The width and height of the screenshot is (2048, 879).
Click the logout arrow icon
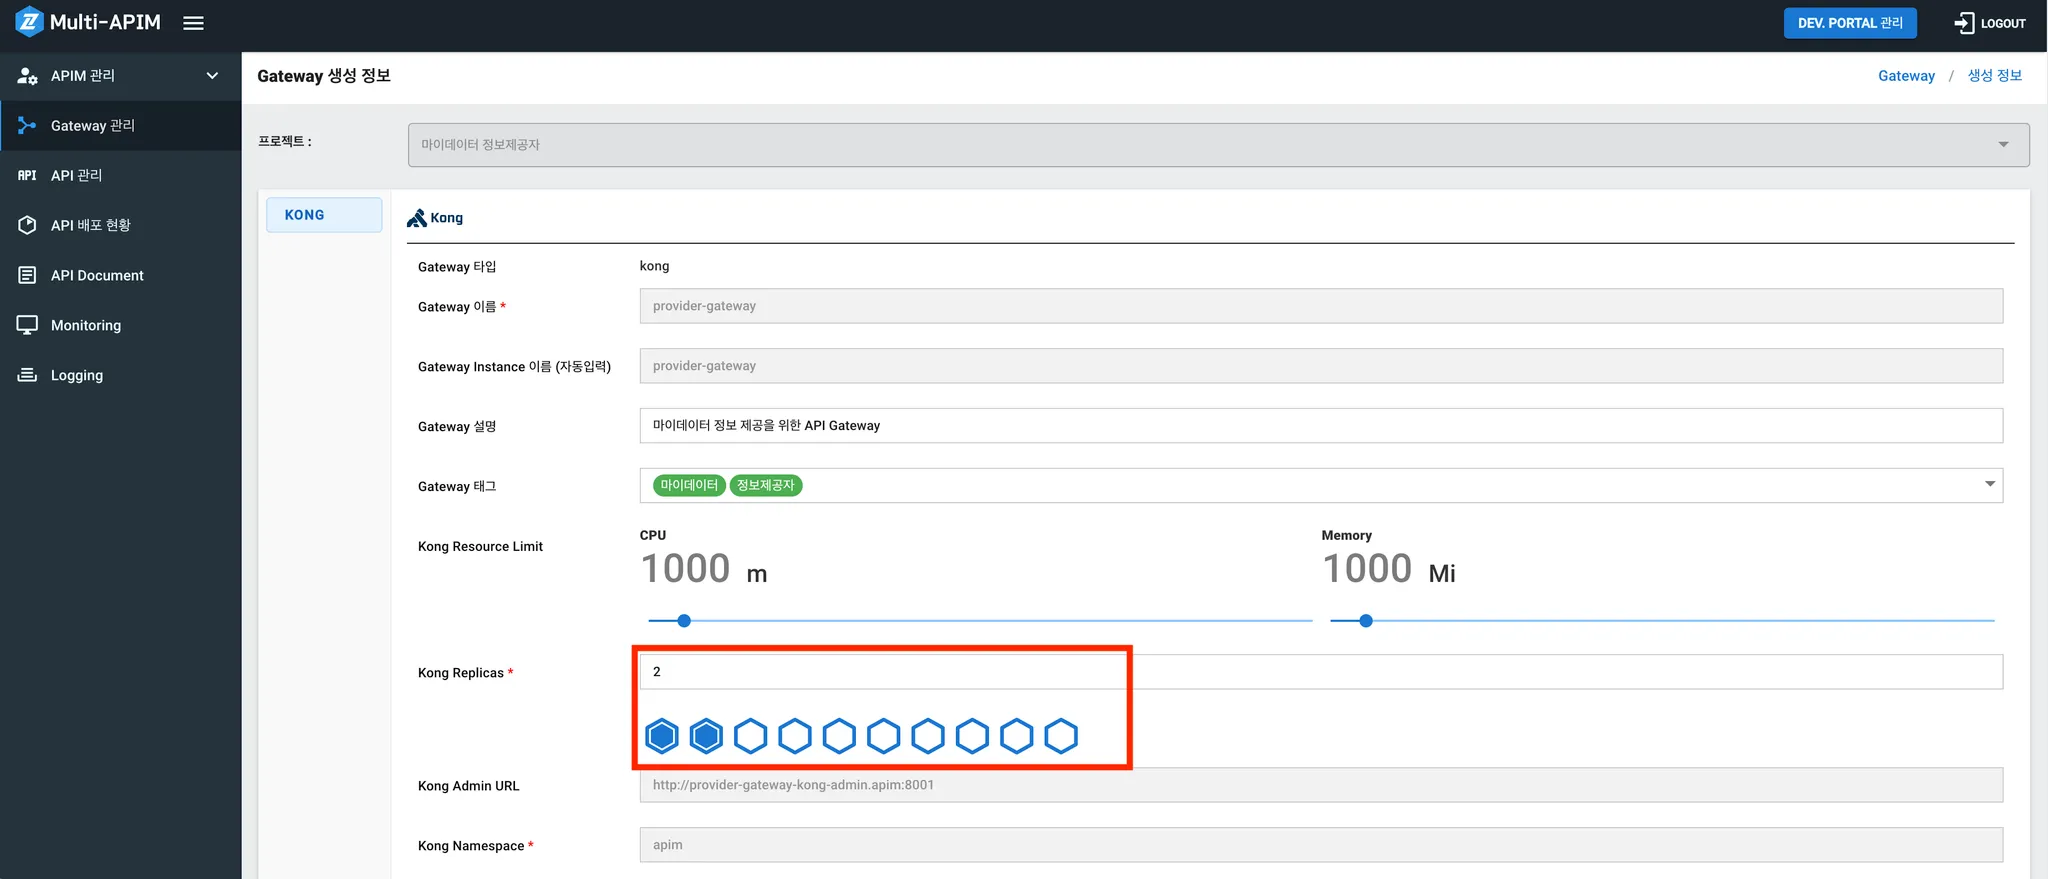pyautogui.click(x=1964, y=23)
